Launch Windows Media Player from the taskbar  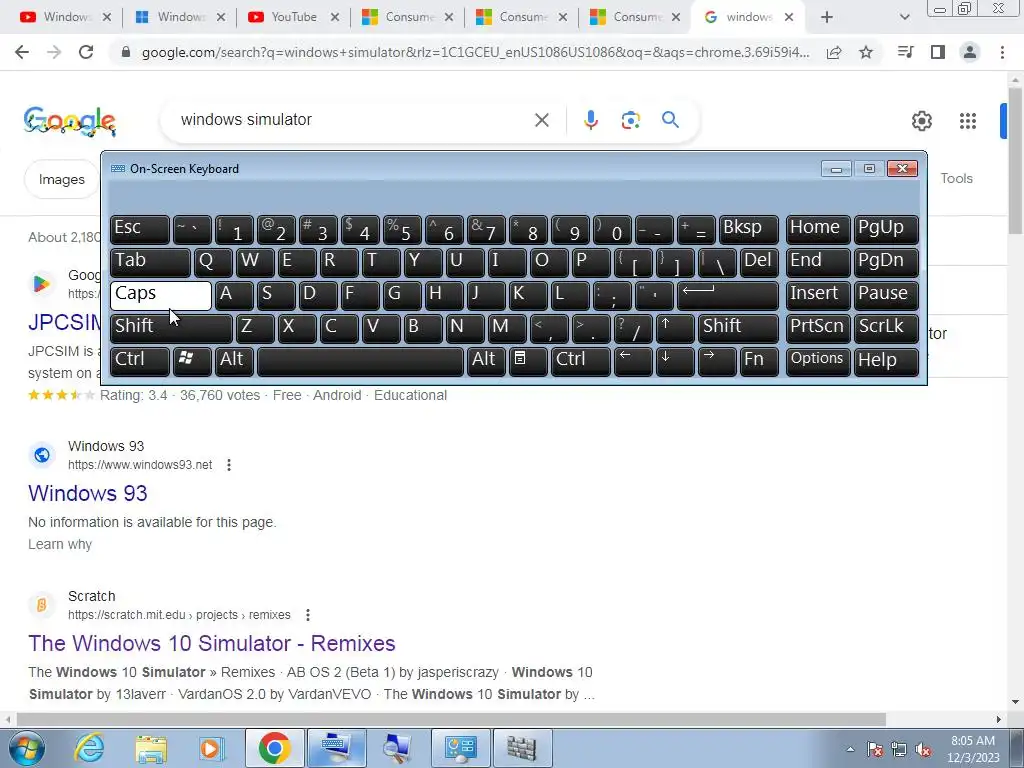(211, 748)
